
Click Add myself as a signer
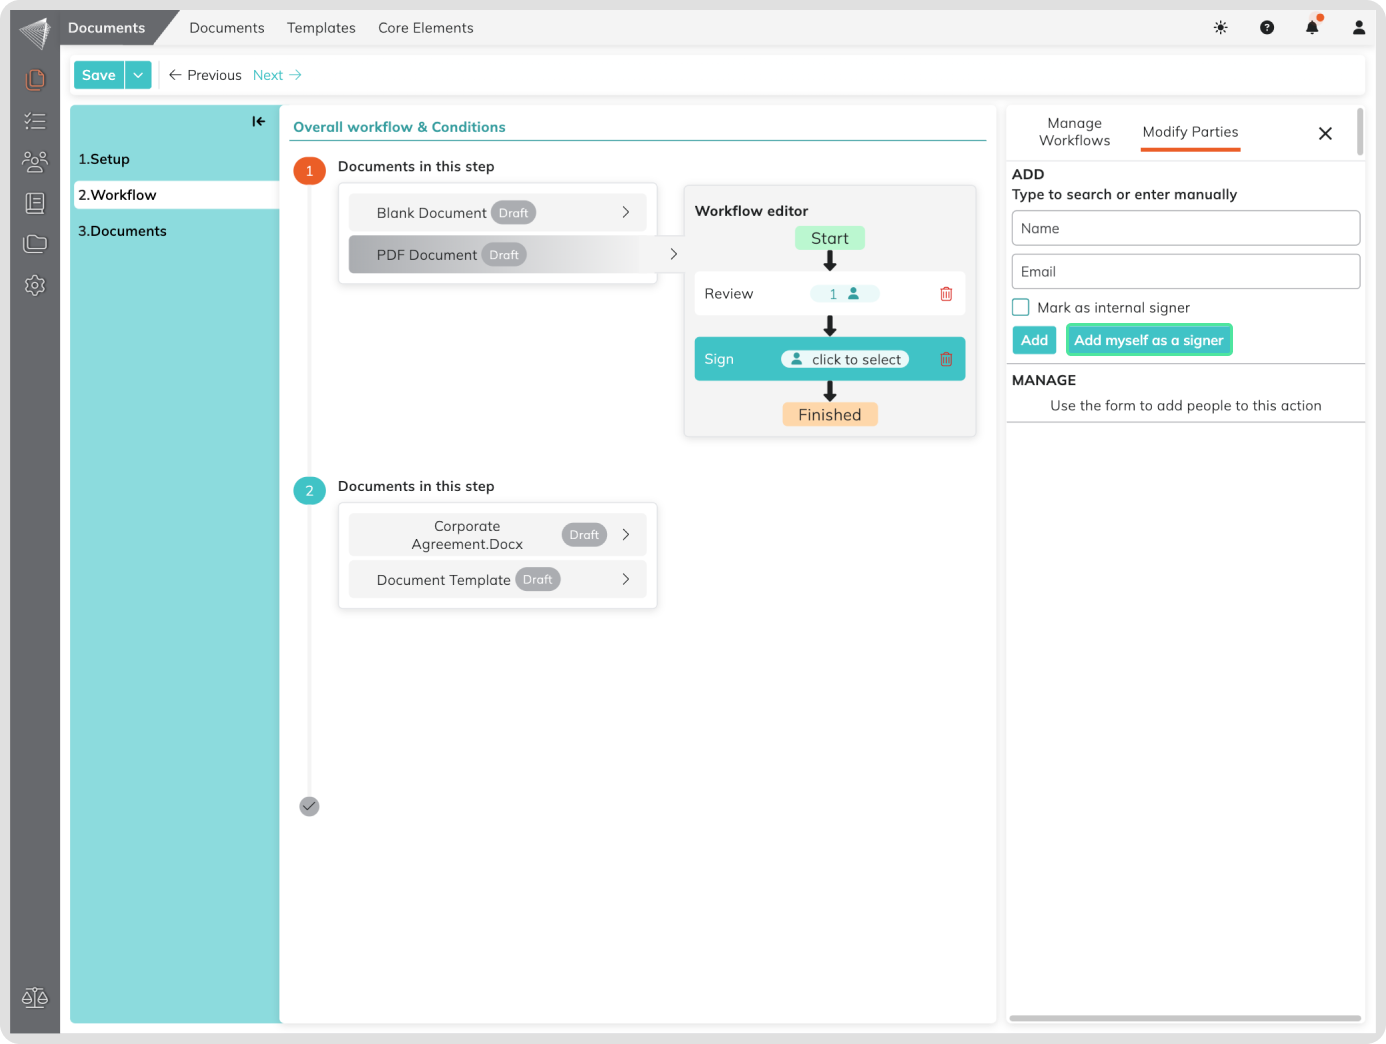(x=1148, y=340)
